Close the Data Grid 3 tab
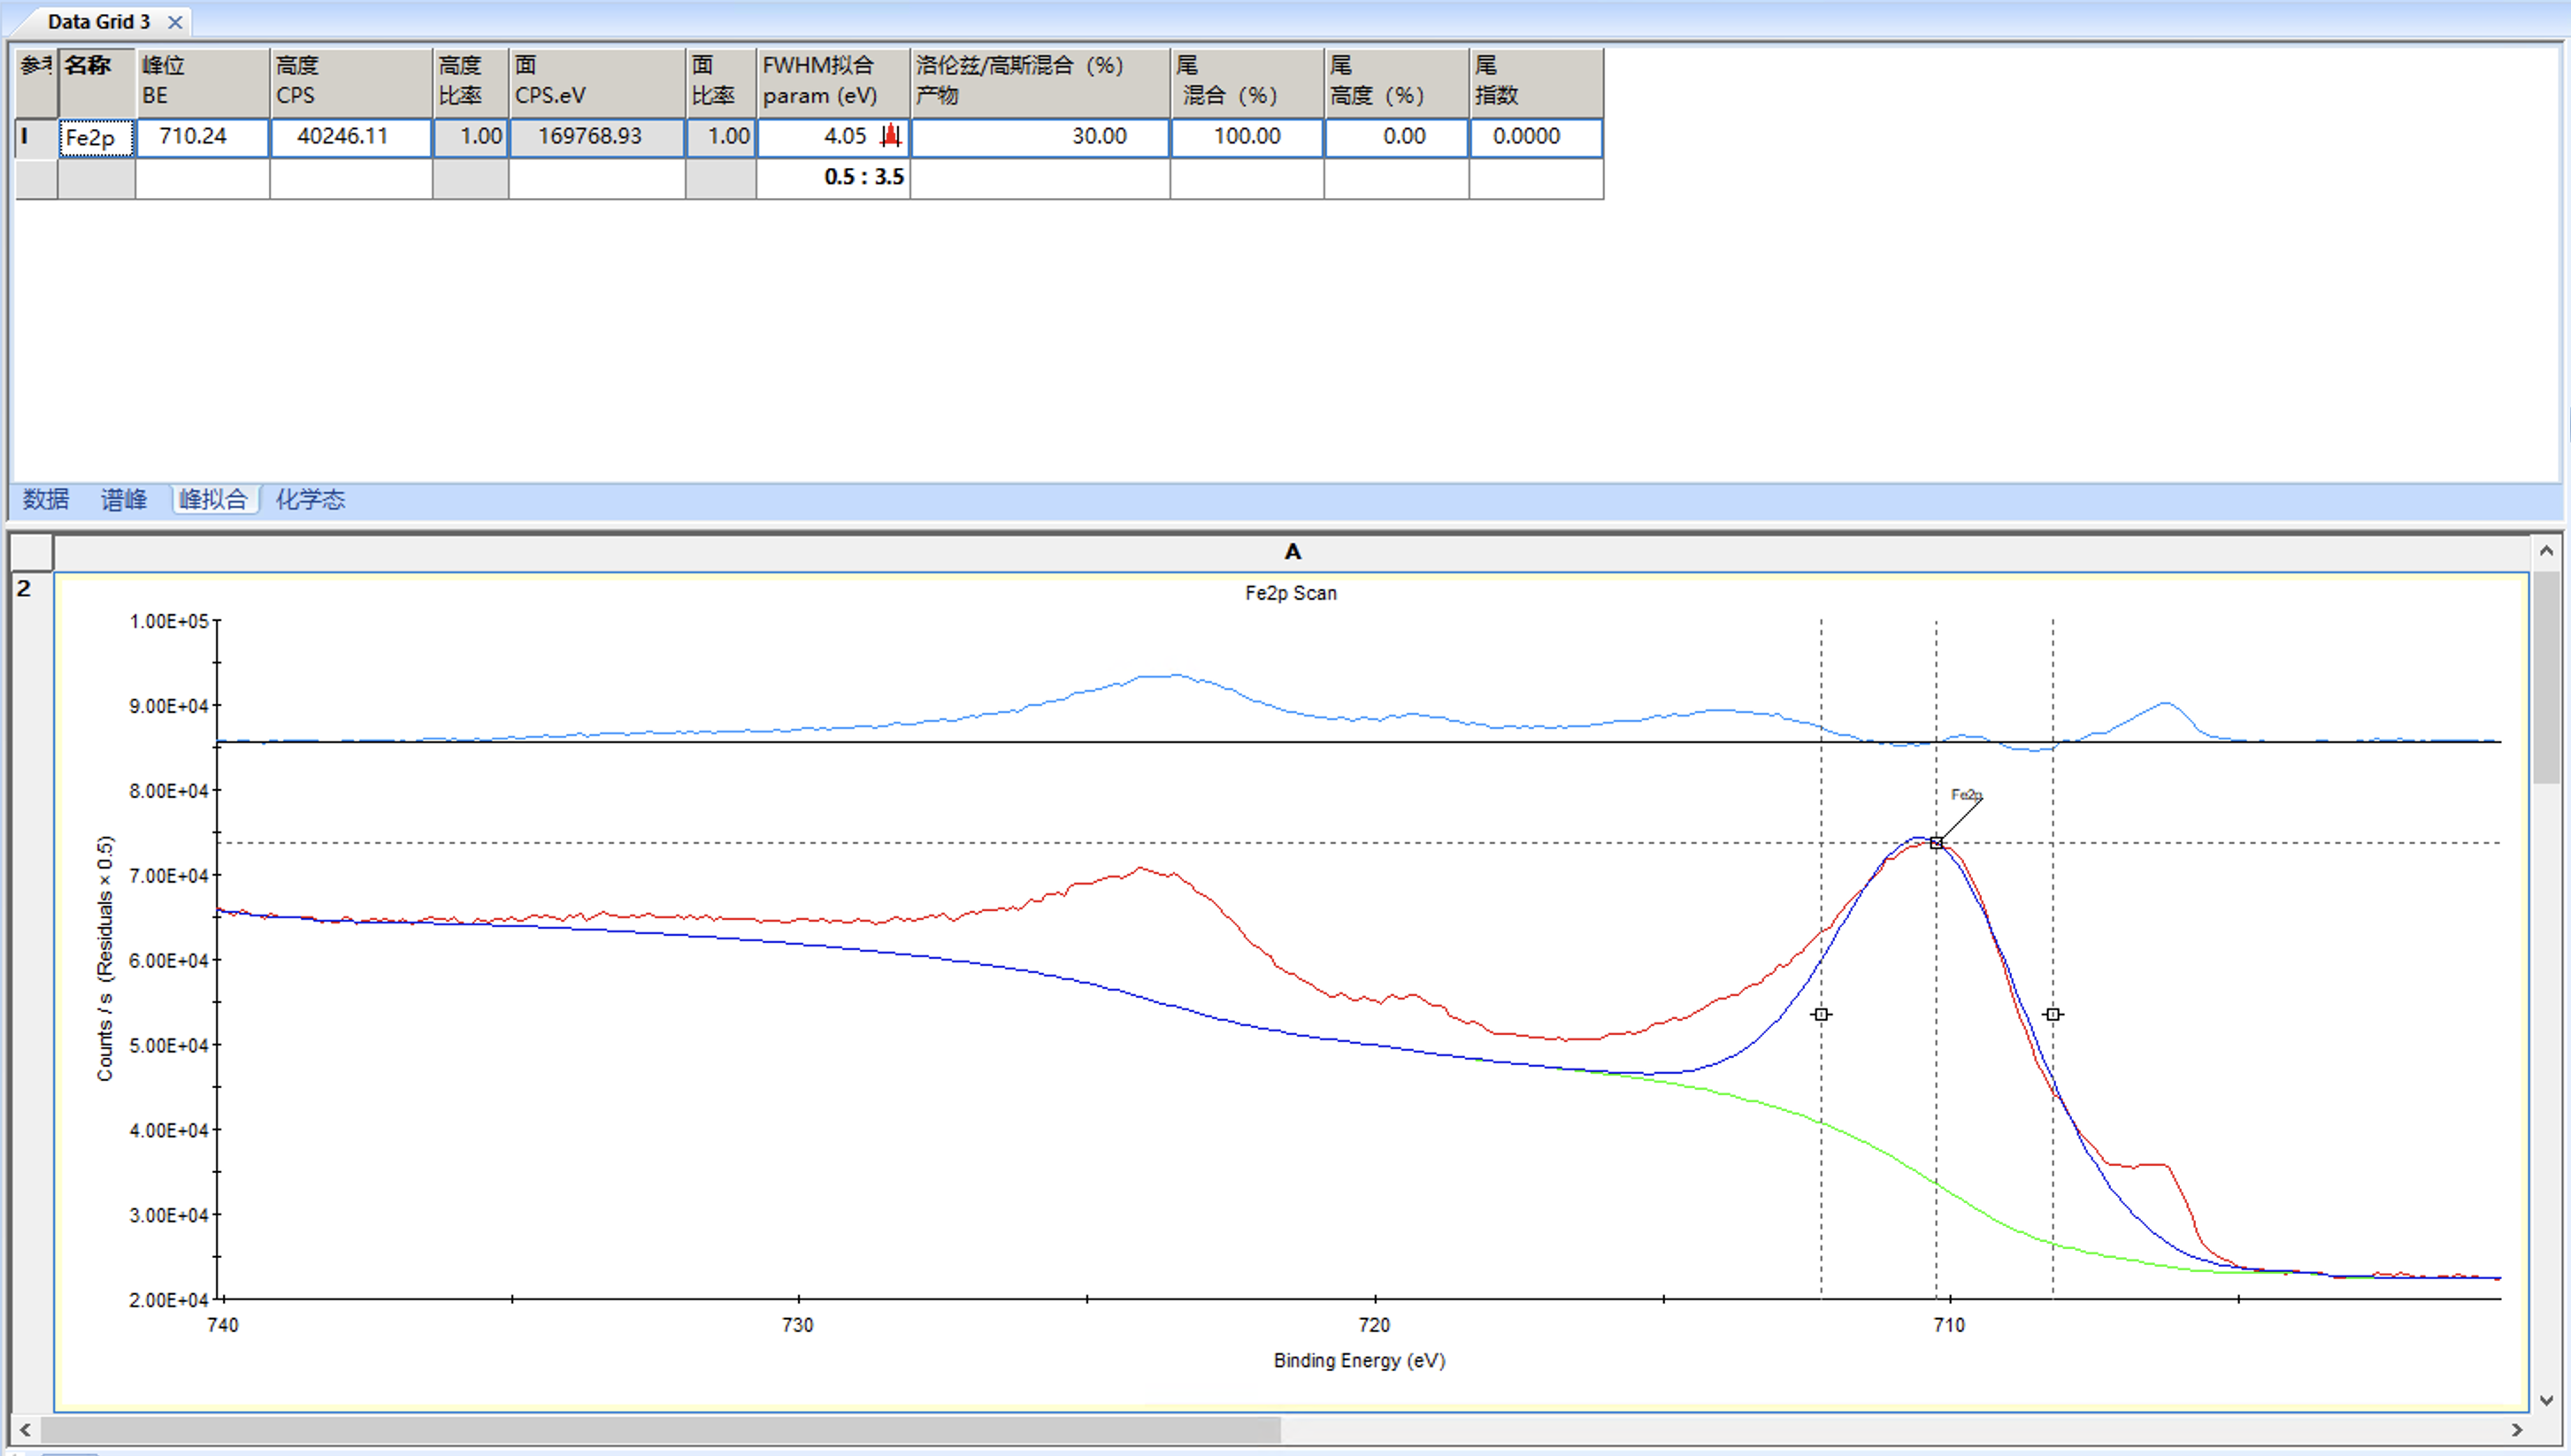This screenshot has height=1456, width=2571. (x=175, y=21)
